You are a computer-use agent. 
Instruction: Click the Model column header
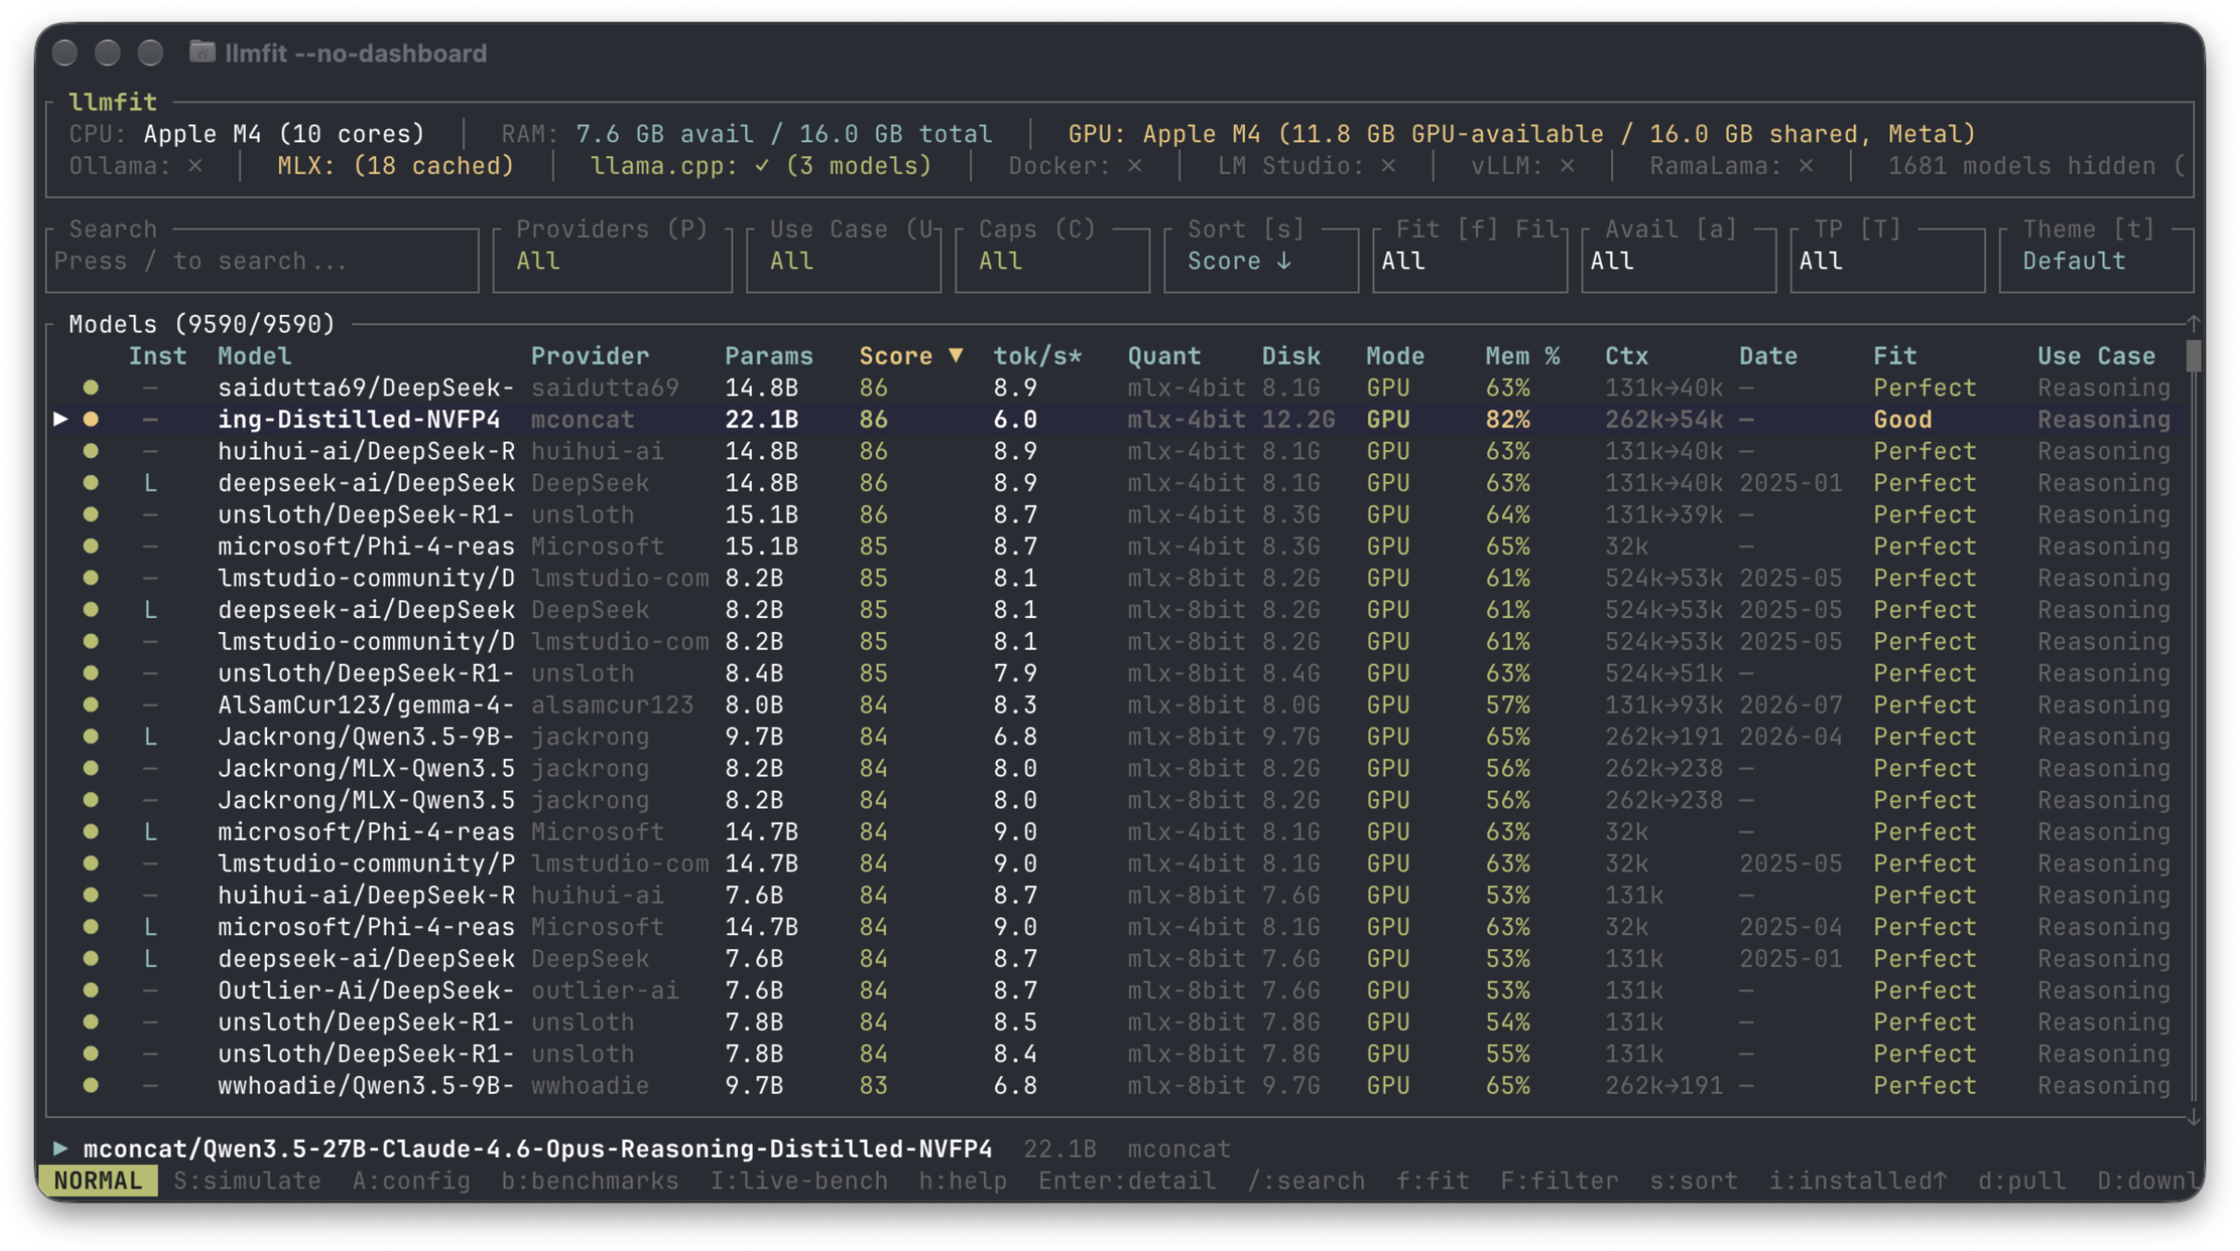pos(255,356)
